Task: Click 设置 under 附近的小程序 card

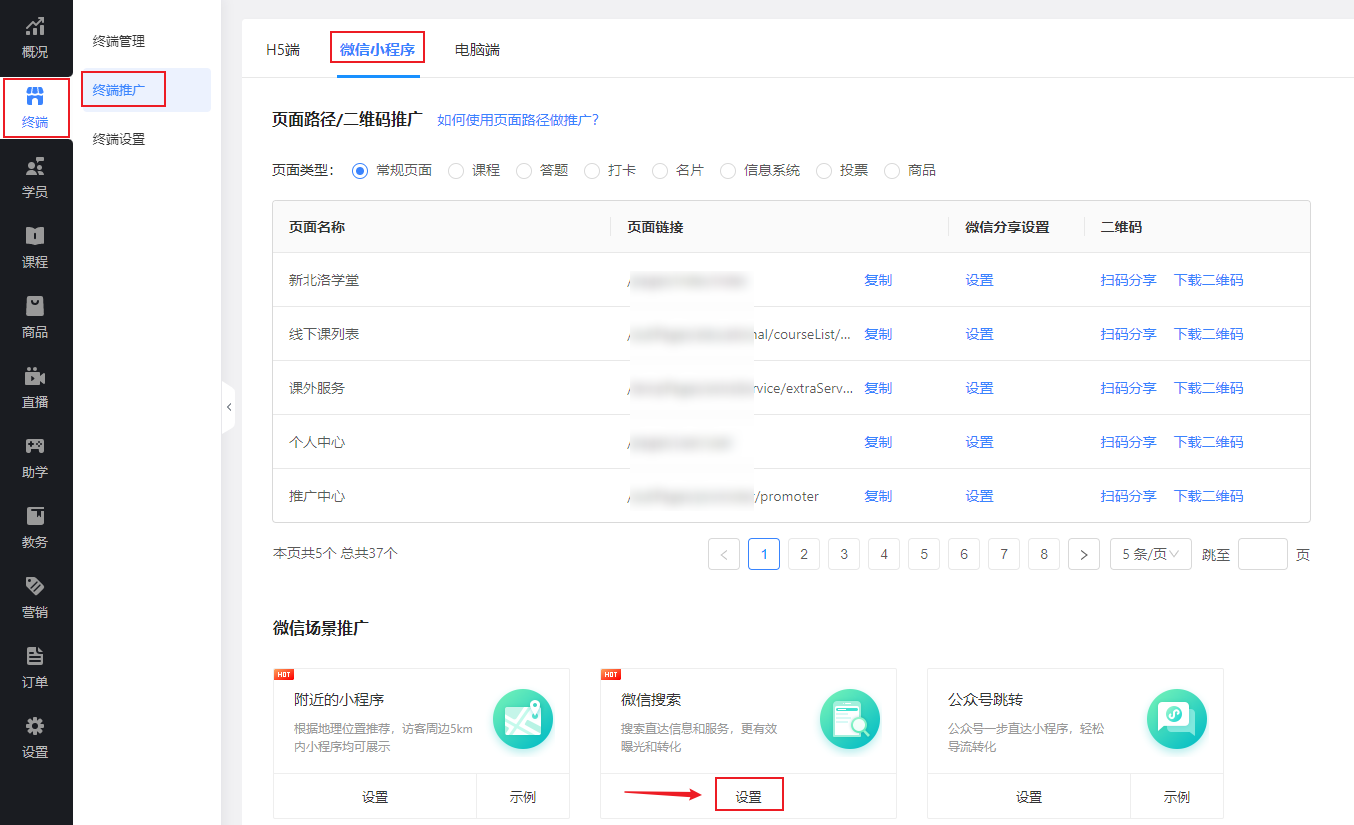Action: tap(375, 797)
